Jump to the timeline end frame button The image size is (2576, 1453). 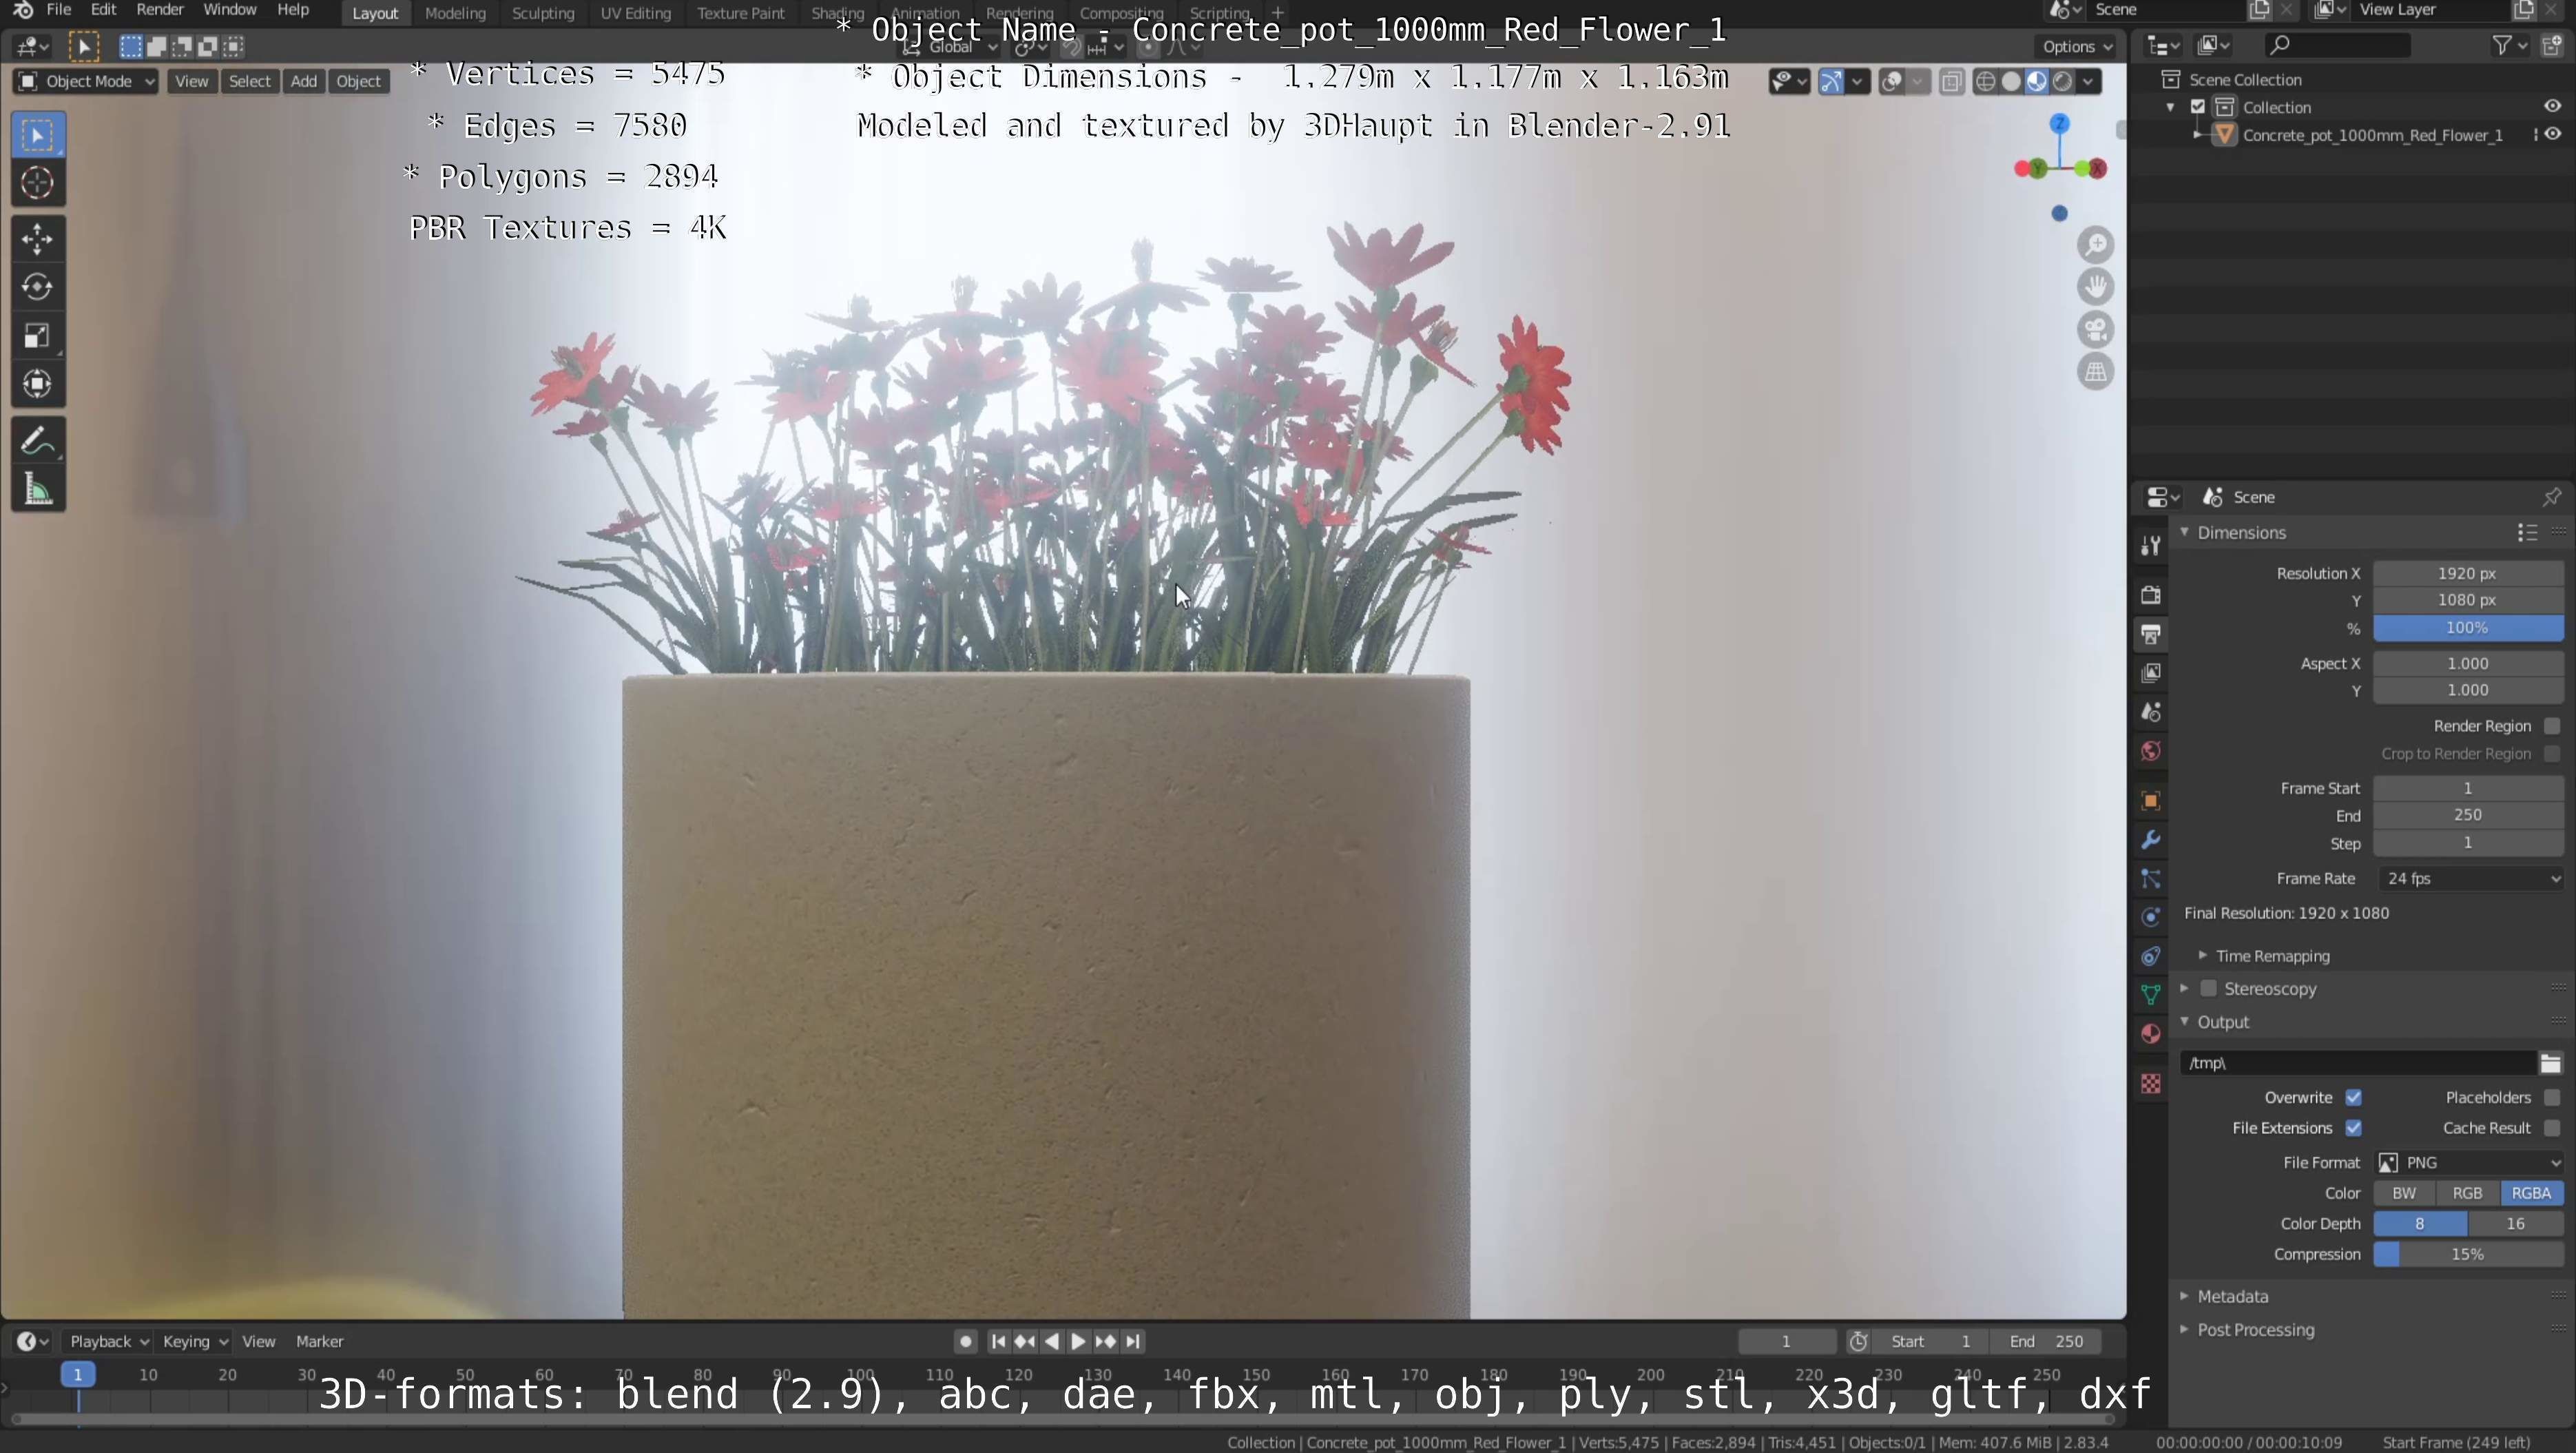tap(1132, 1342)
